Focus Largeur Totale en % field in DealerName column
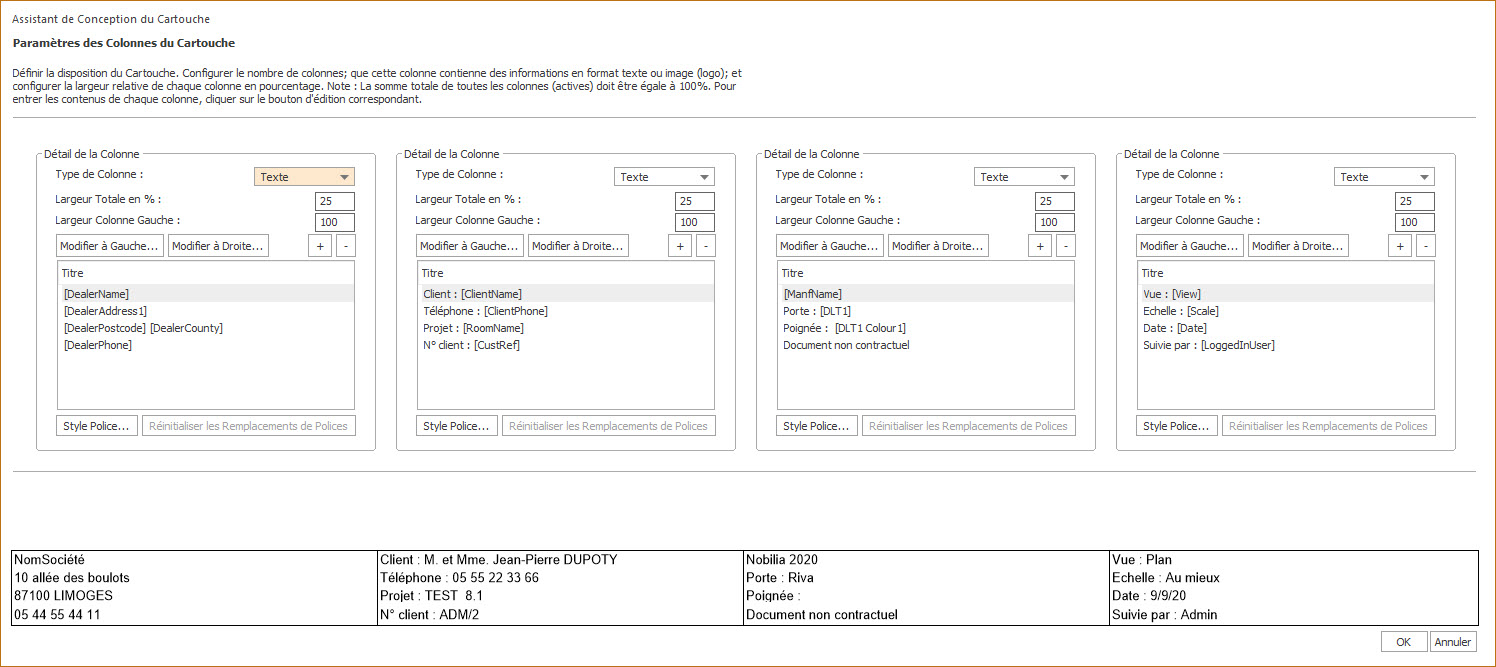This screenshot has height=667, width=1496. pos(335,201)
